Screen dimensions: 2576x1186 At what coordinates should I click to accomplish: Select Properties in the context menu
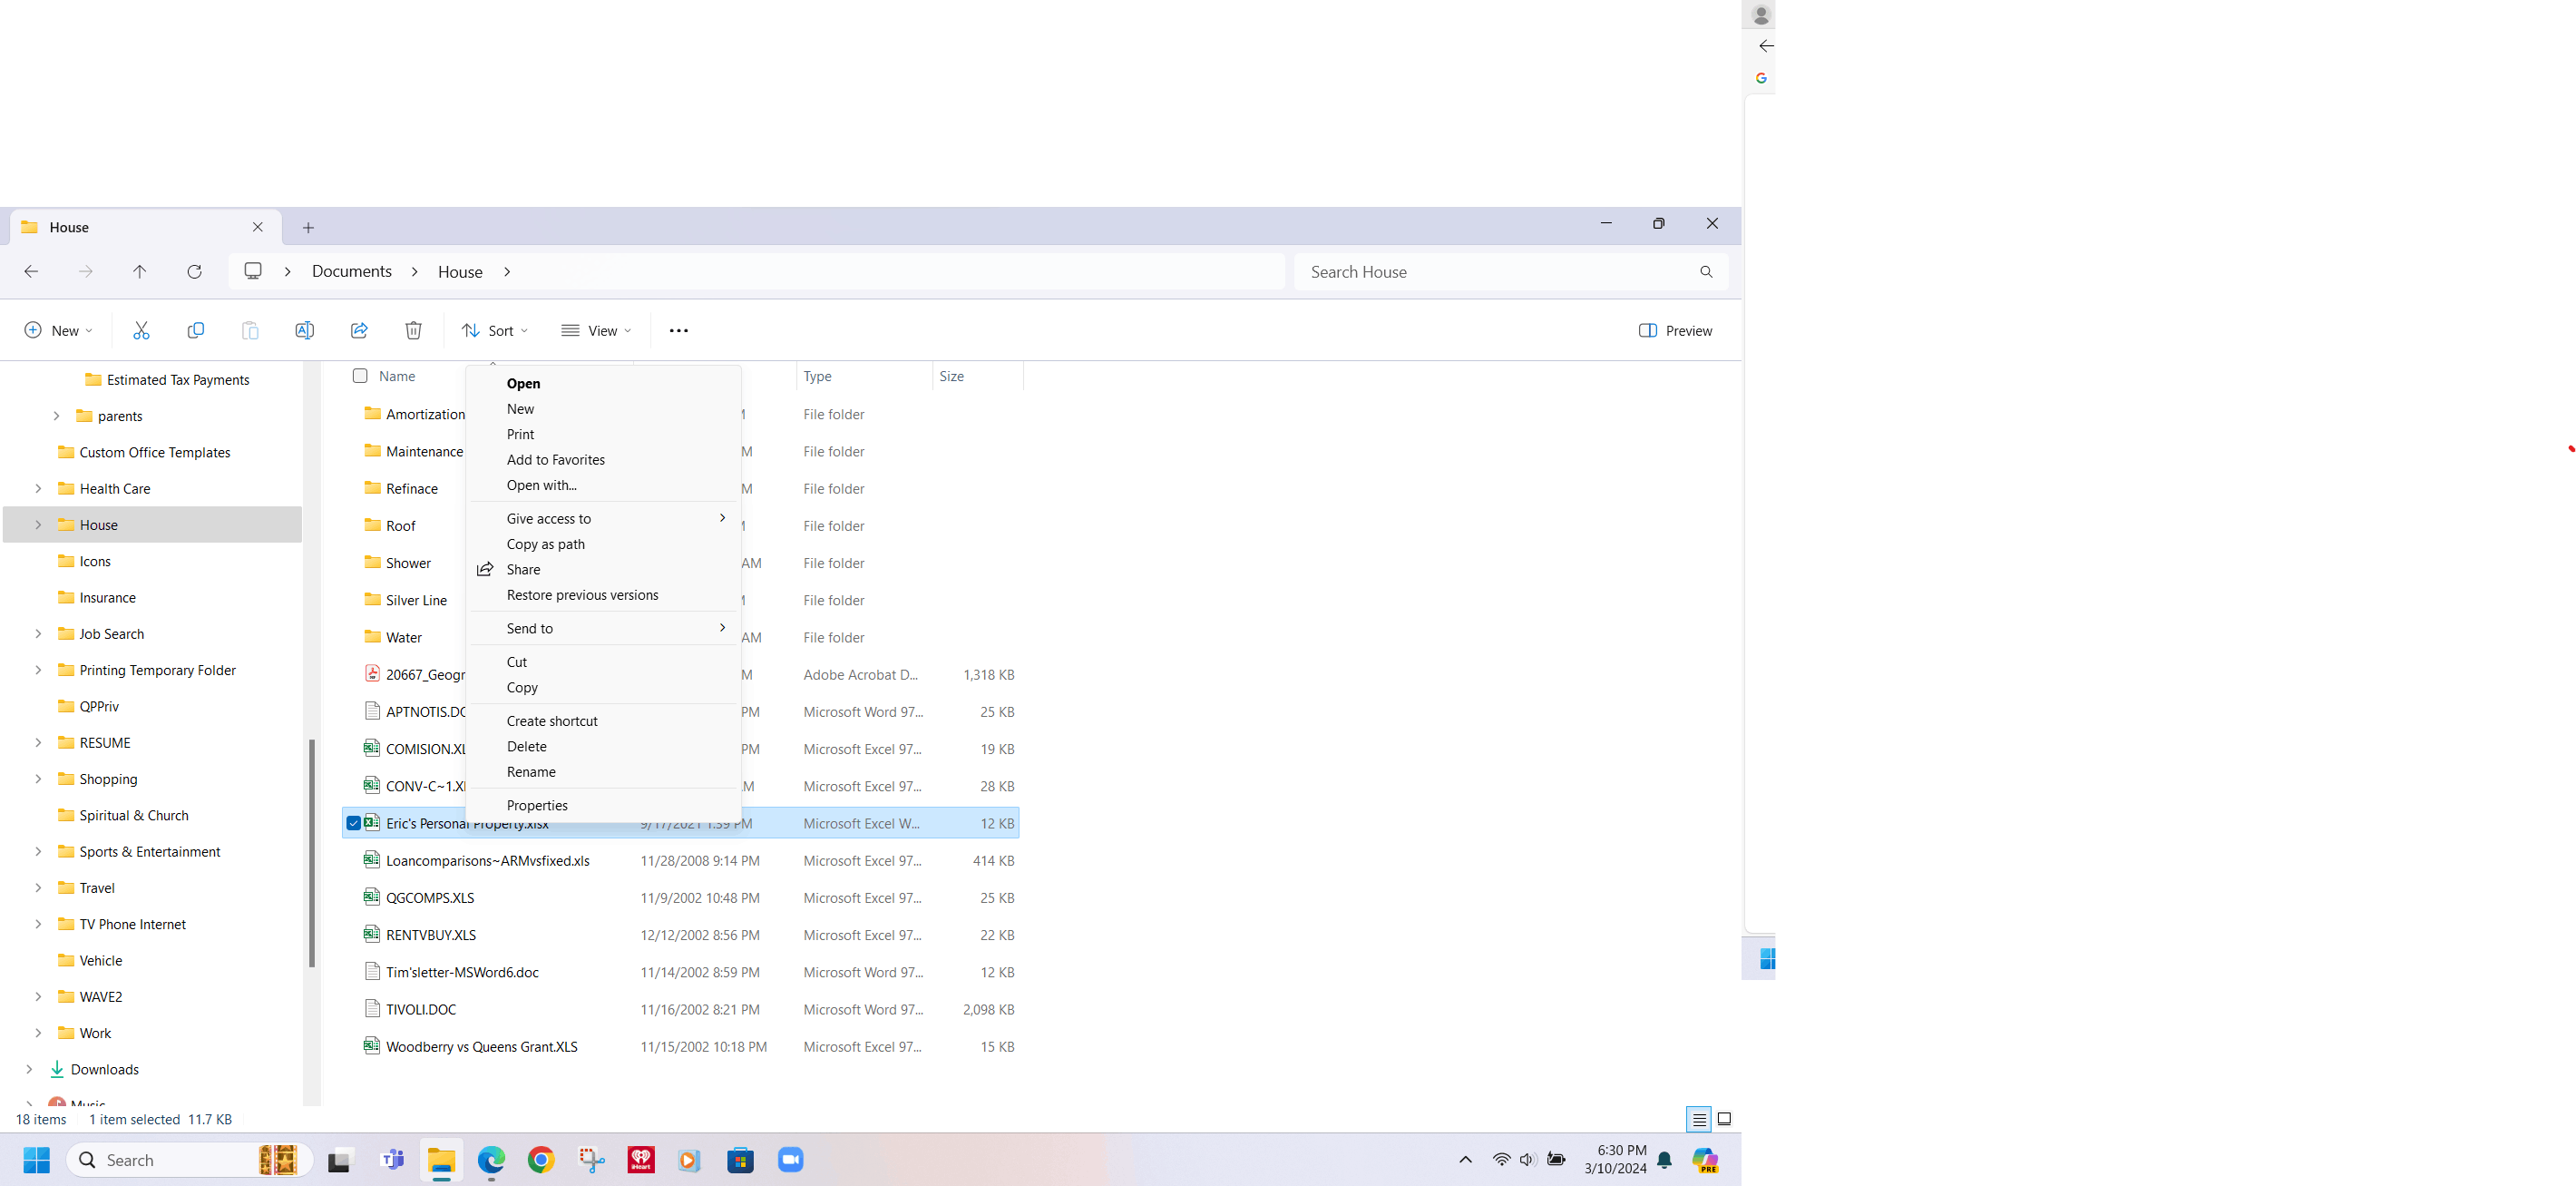tap(537, 805)
